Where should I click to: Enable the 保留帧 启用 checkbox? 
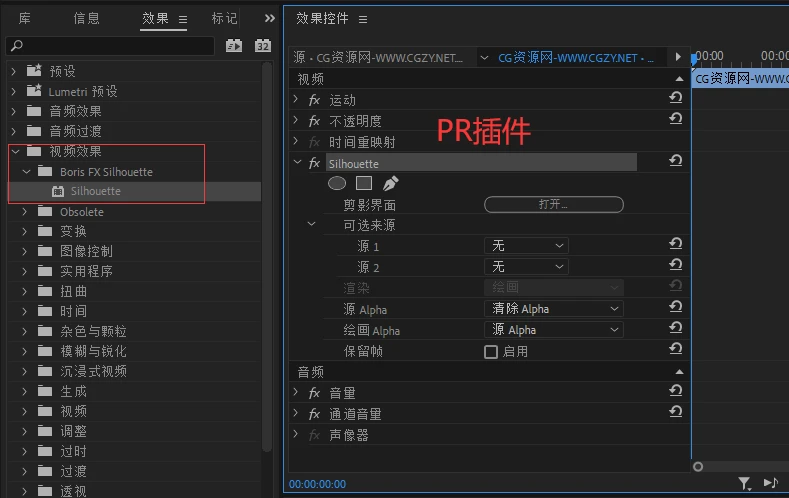491,351
